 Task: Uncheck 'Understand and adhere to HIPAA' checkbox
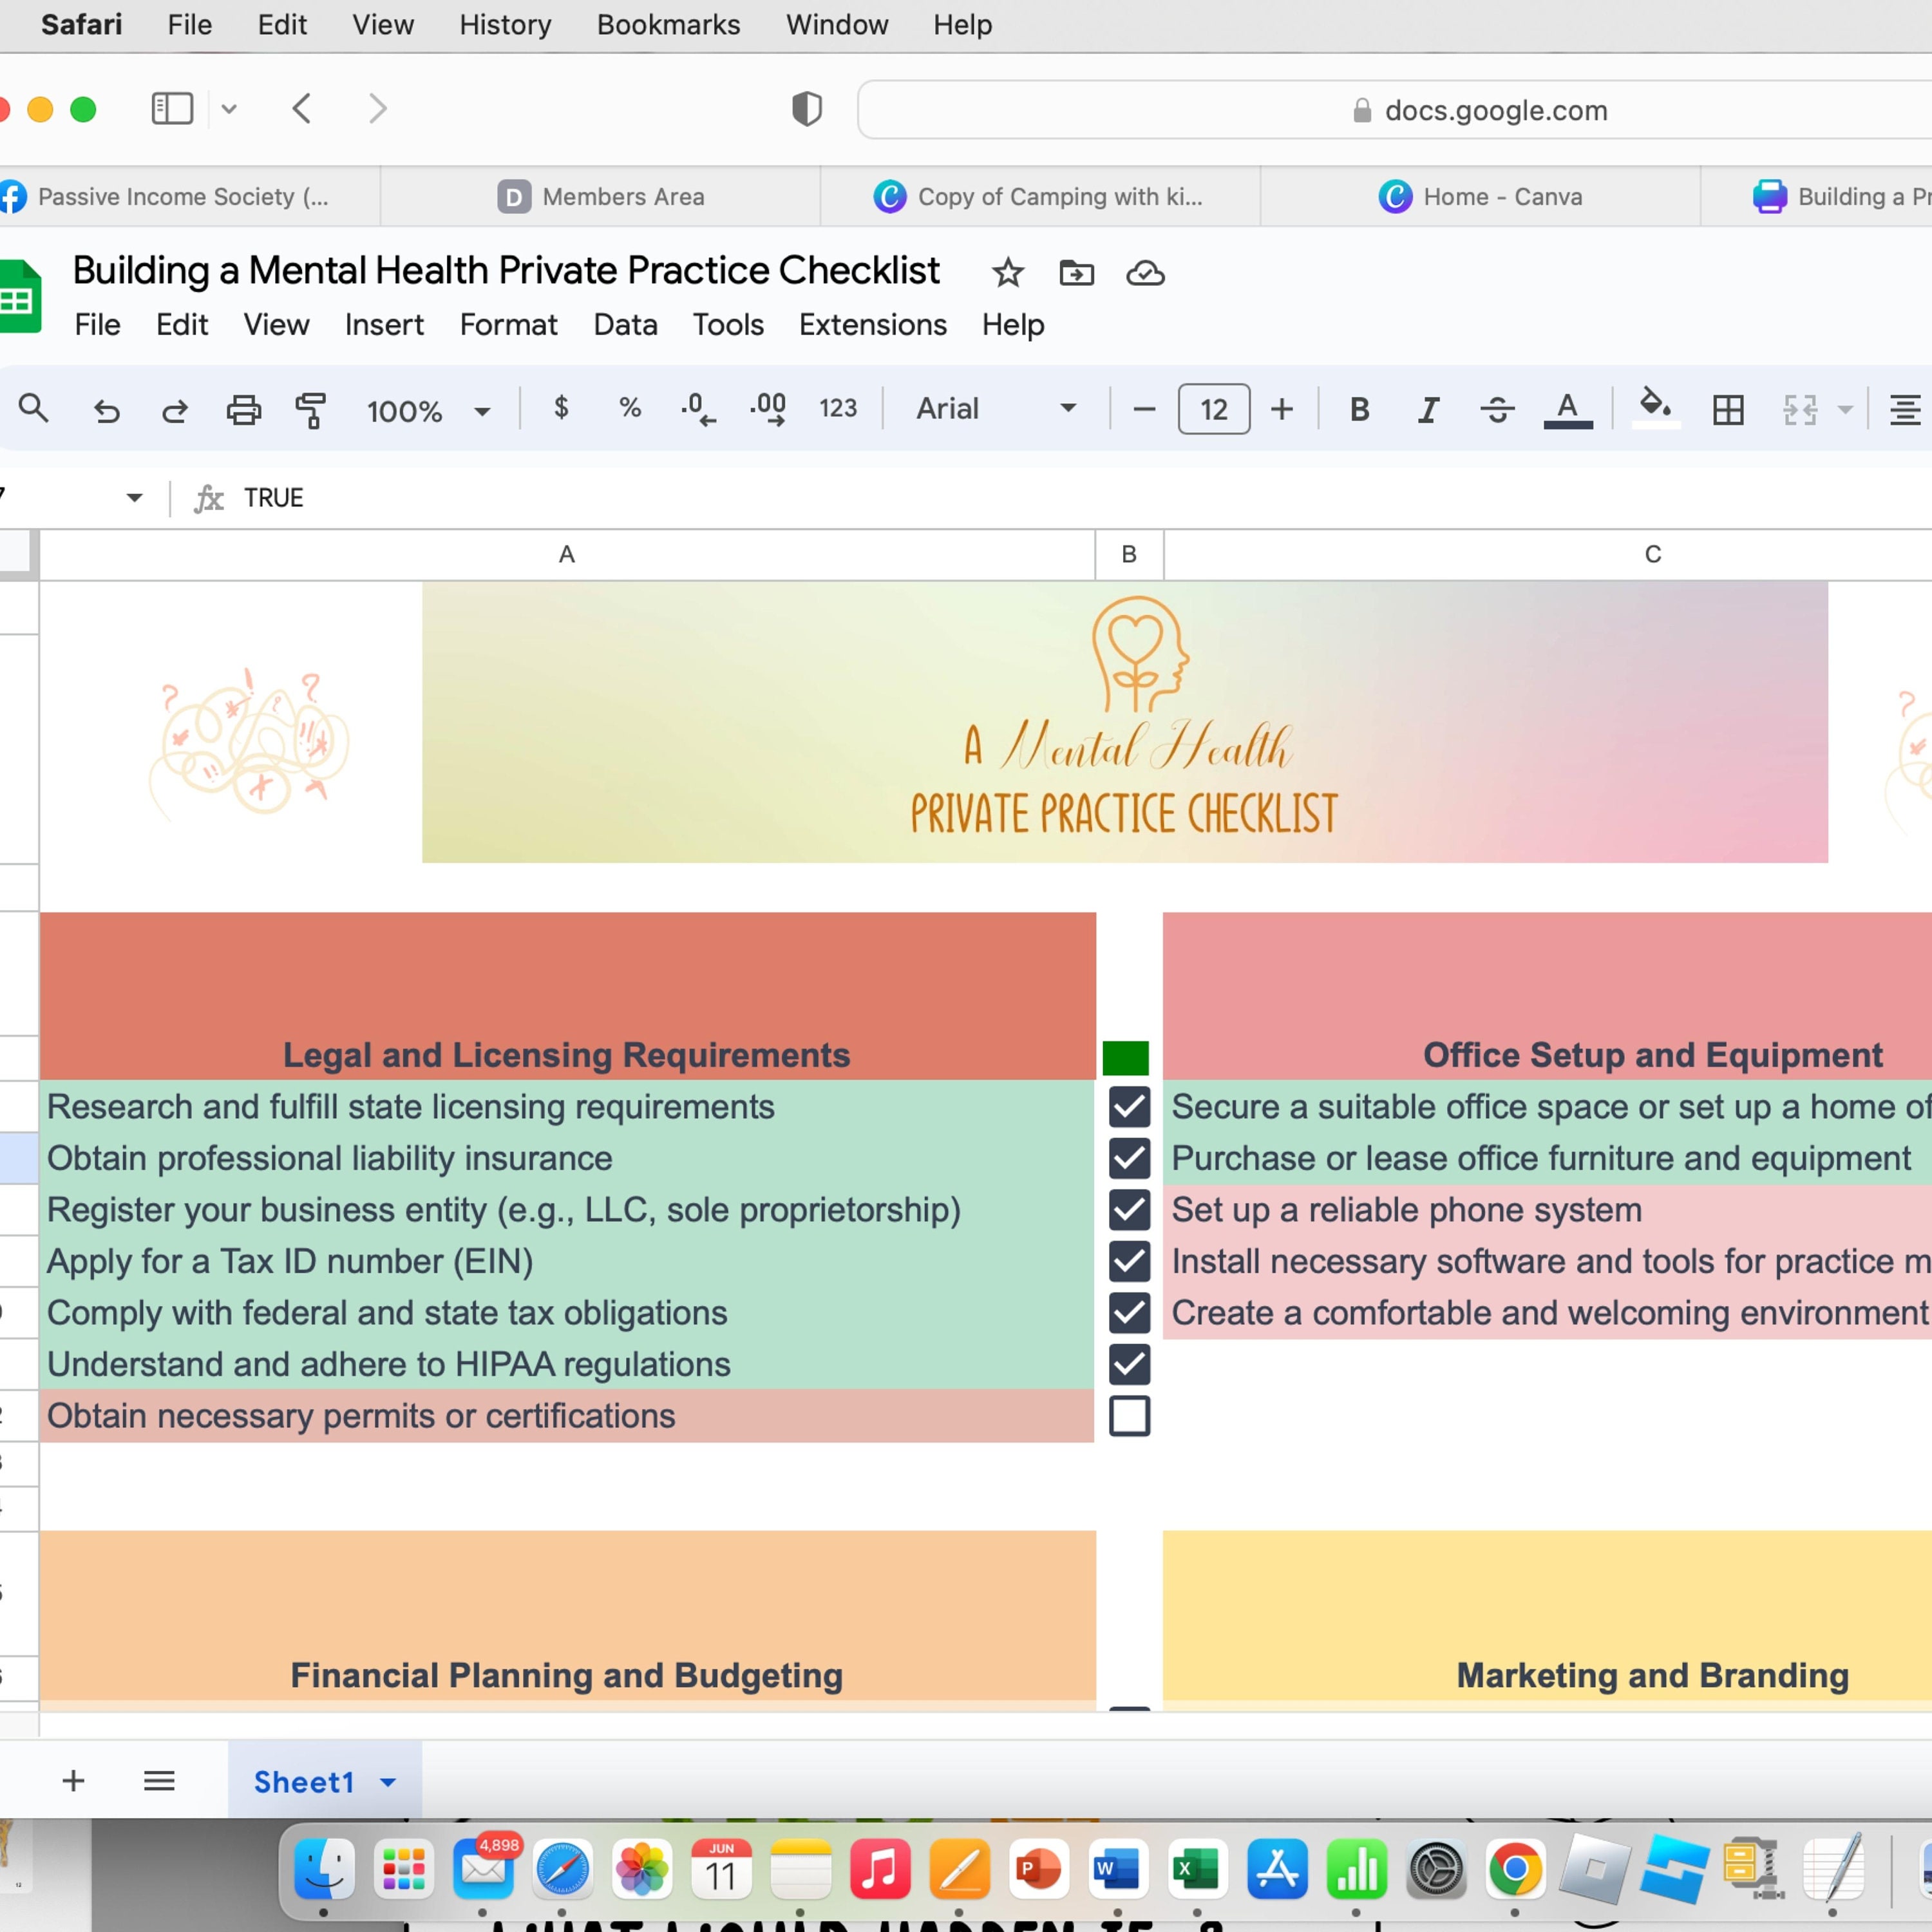[1129, 1364]
